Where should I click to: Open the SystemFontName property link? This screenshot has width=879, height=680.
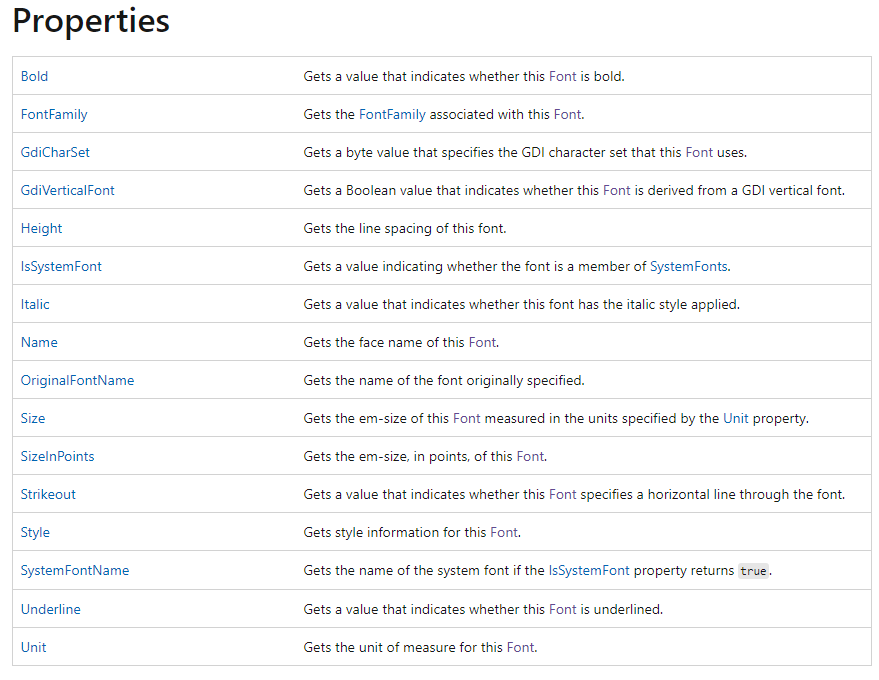74,570
